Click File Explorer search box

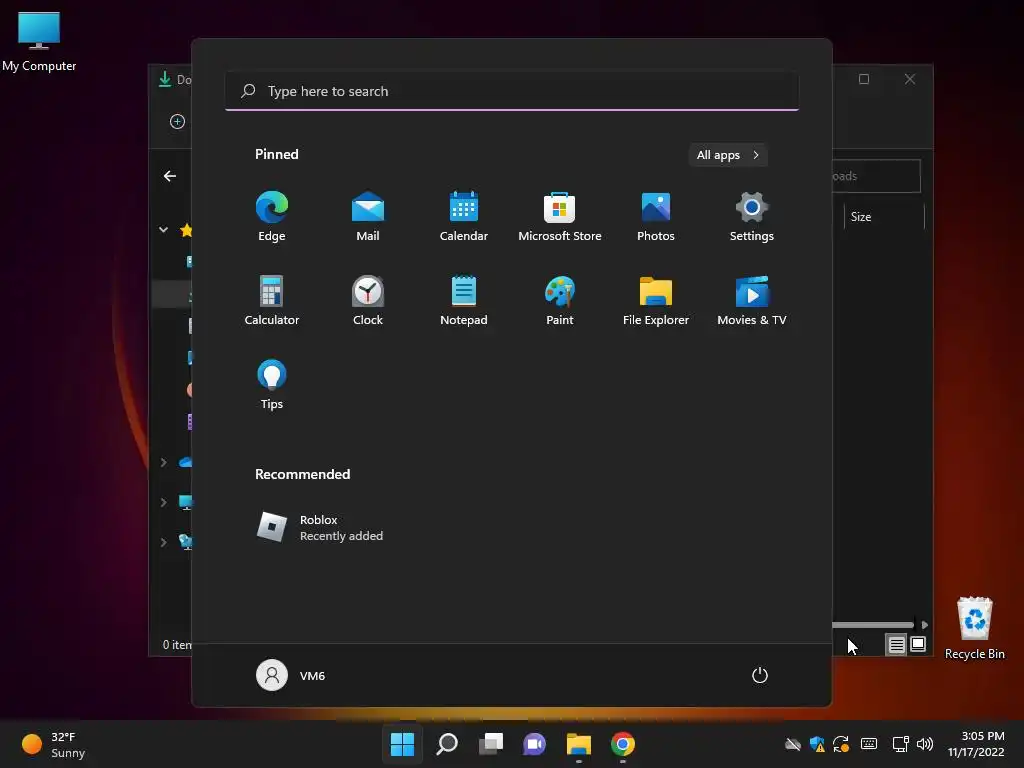pyautogui.click(x=876, y=176)
